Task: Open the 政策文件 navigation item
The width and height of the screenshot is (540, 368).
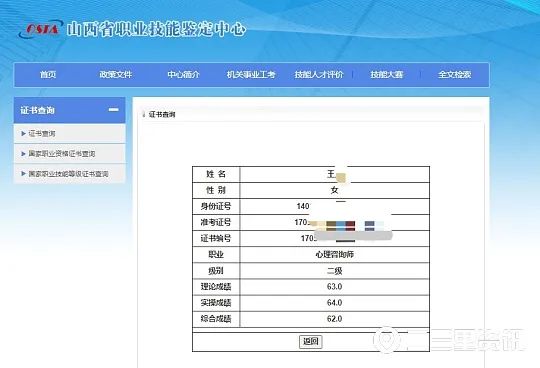Action: coord(116,74)
